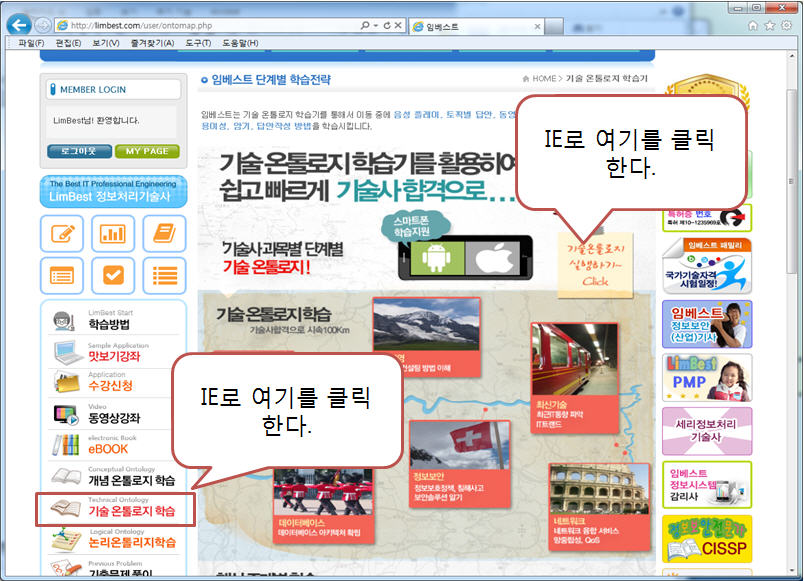Click the 국가기술자격 시험일정 banner
The image size is (804, 581).
tap(707, 266)
